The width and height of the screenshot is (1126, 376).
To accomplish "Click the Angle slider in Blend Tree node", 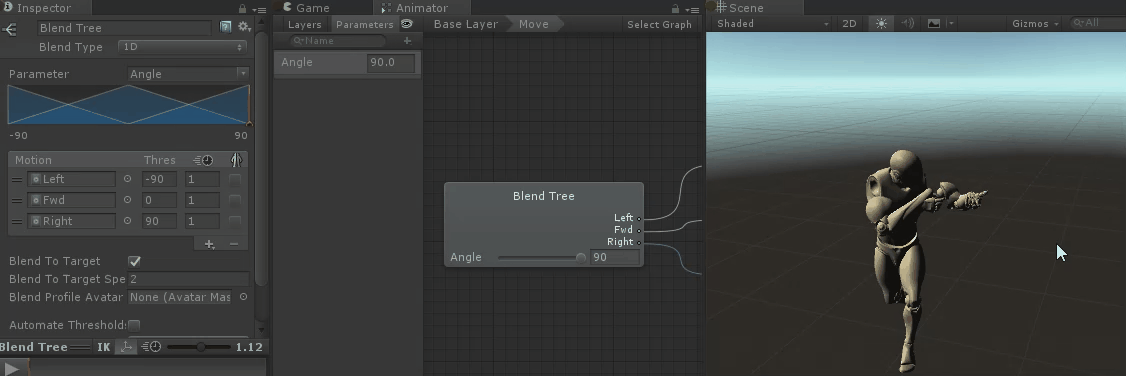I will coord(541,258).
